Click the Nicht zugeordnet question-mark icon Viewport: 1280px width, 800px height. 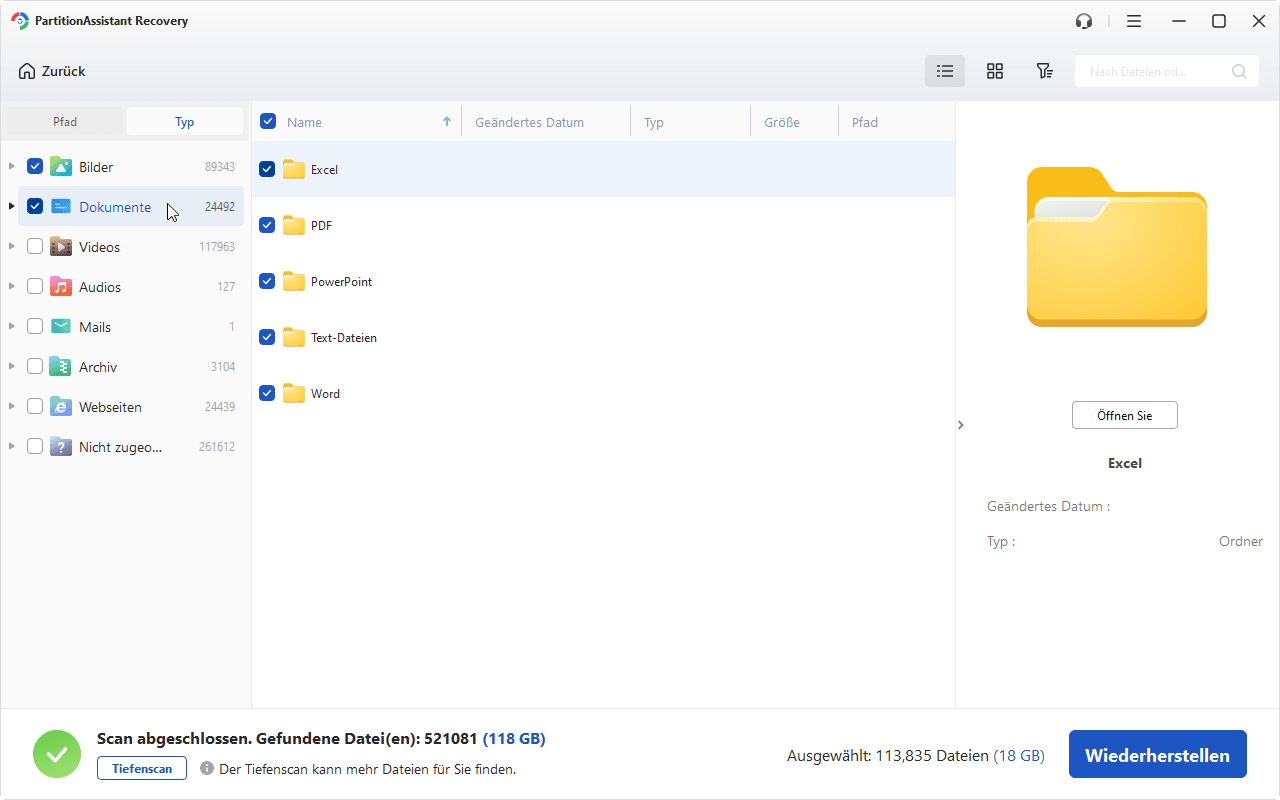(x=61, y=447)
